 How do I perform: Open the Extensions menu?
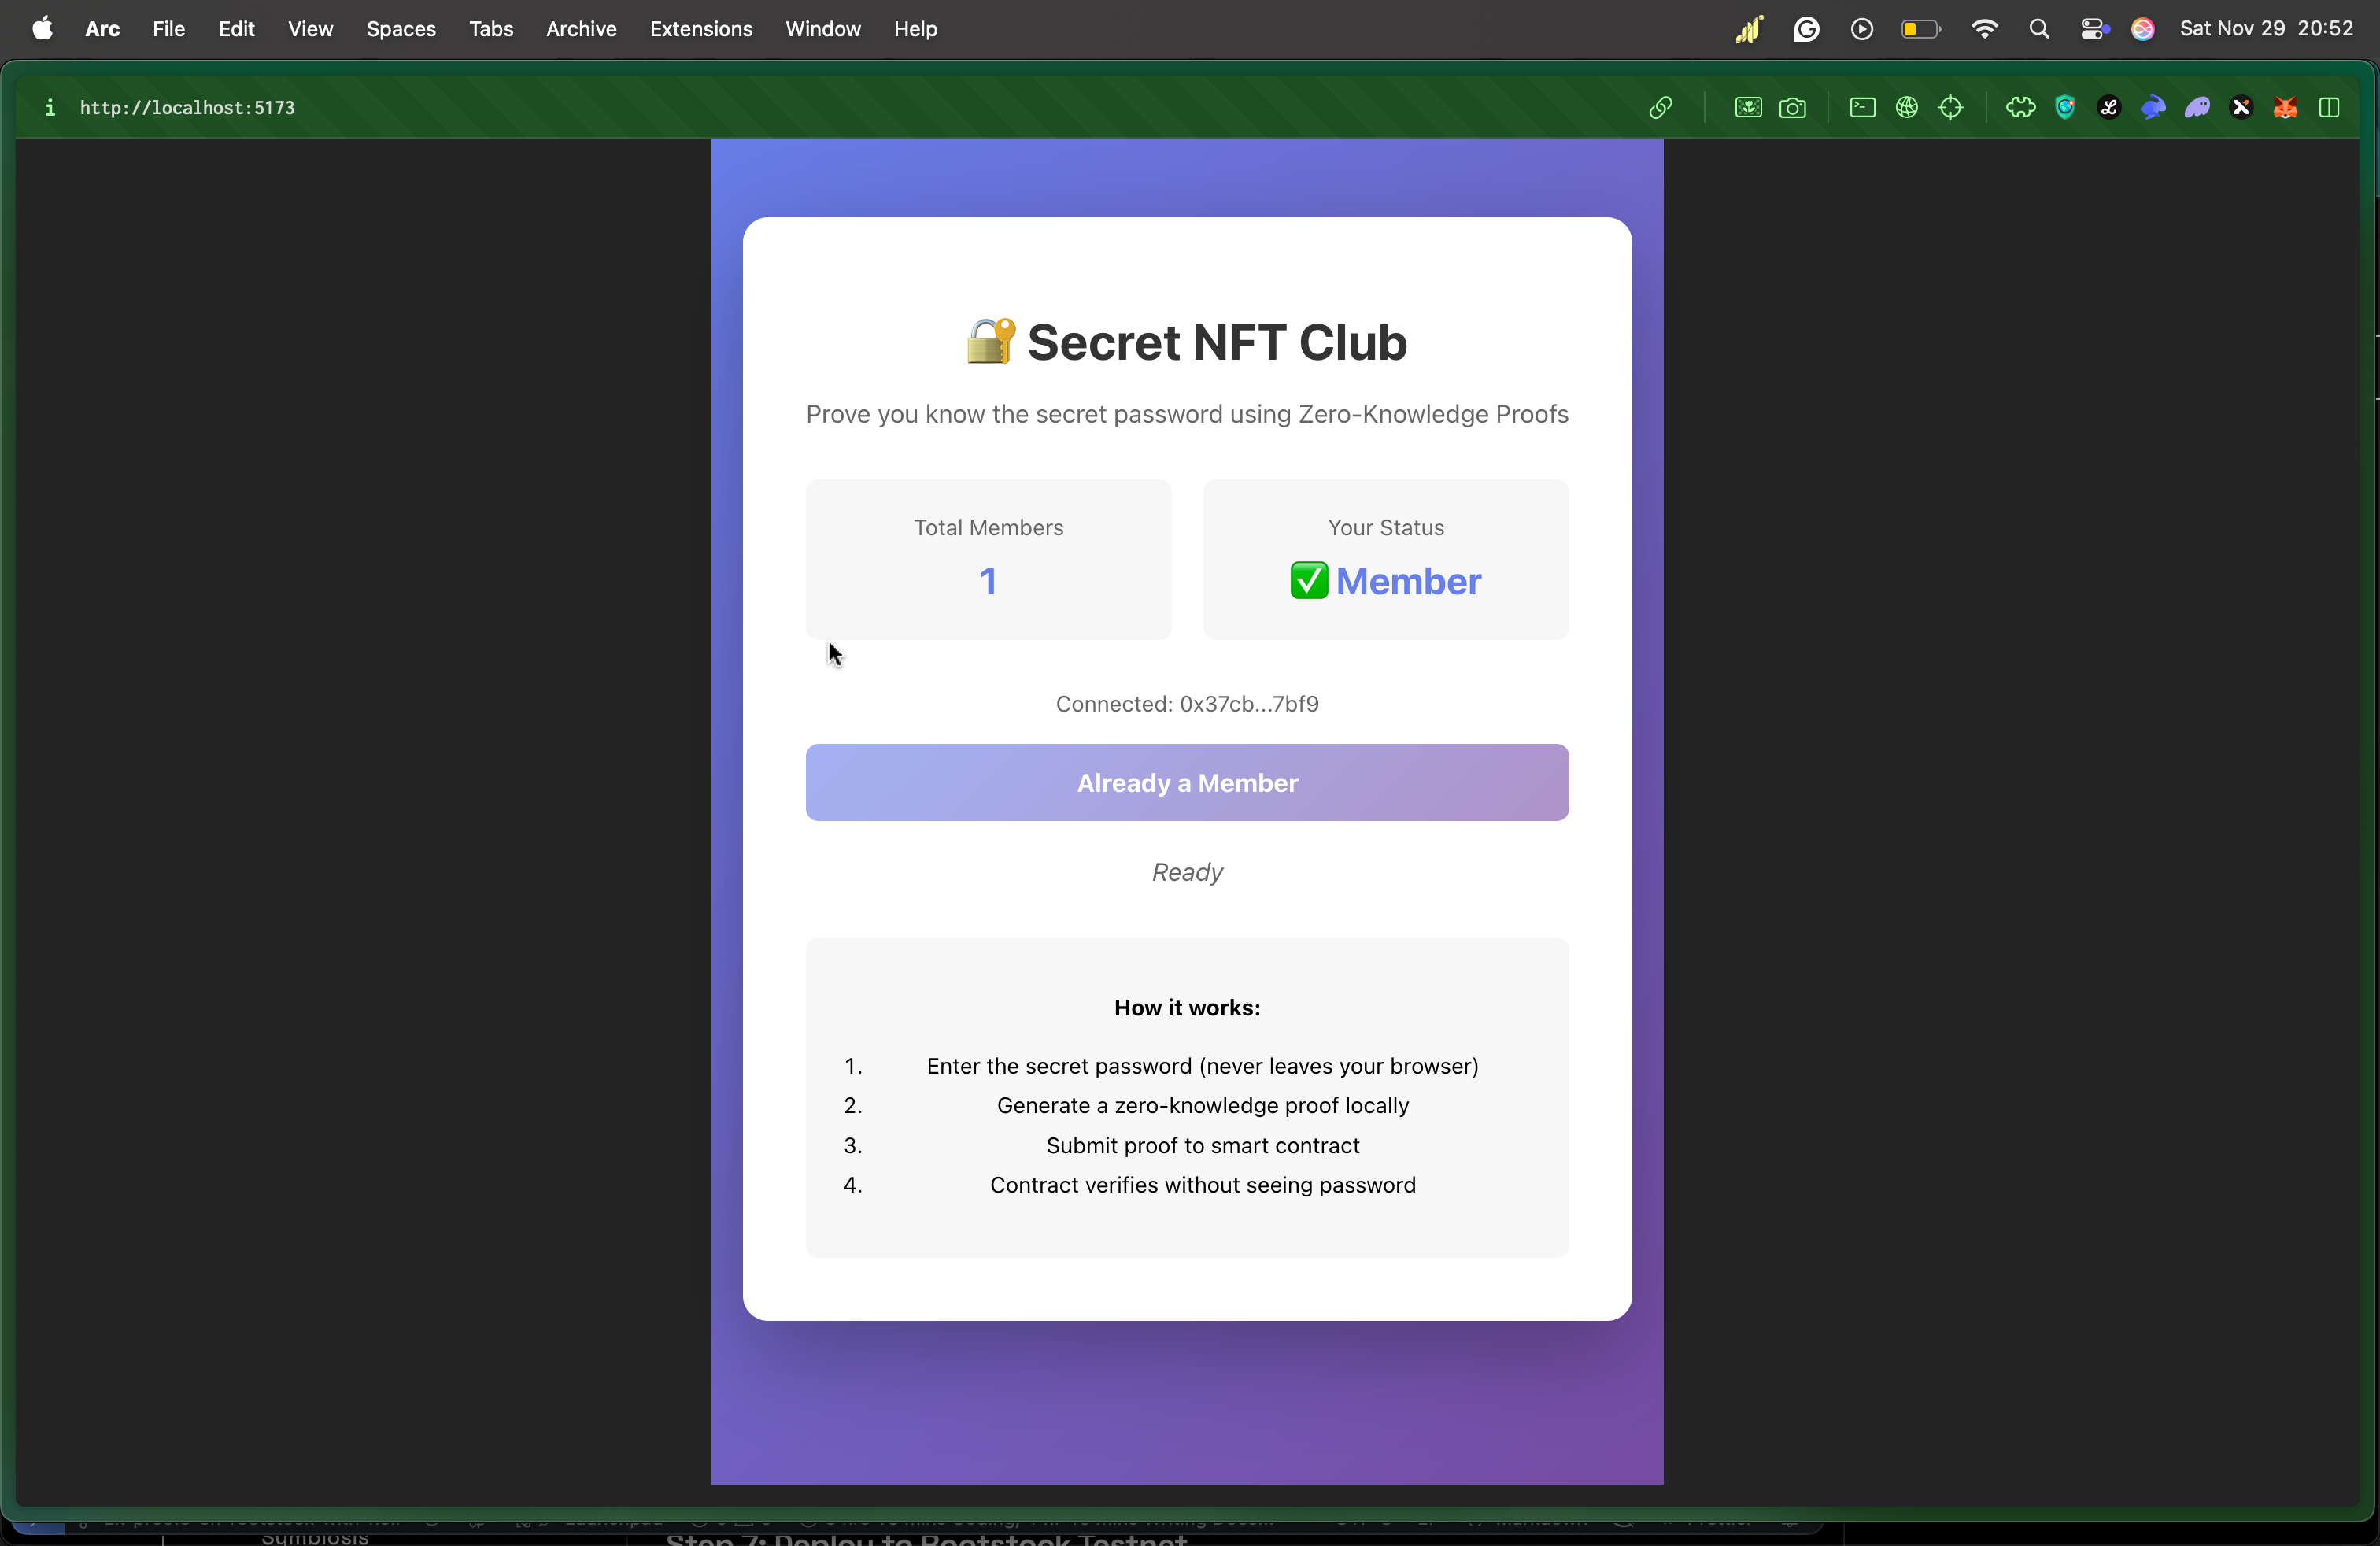click(x=700, y=29)
